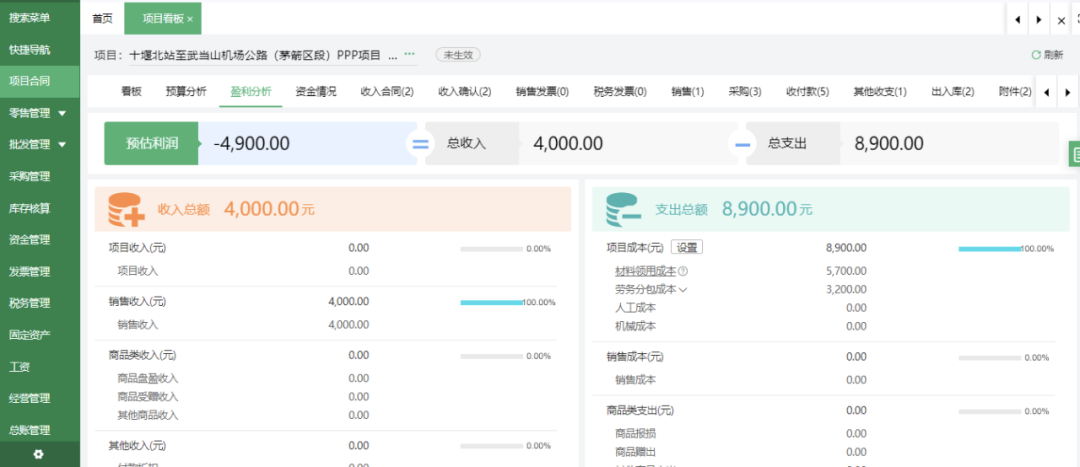Open the 收入确认(2) sub-tab
Viewport: 1080px width, 467px height.
pos(465,92)
